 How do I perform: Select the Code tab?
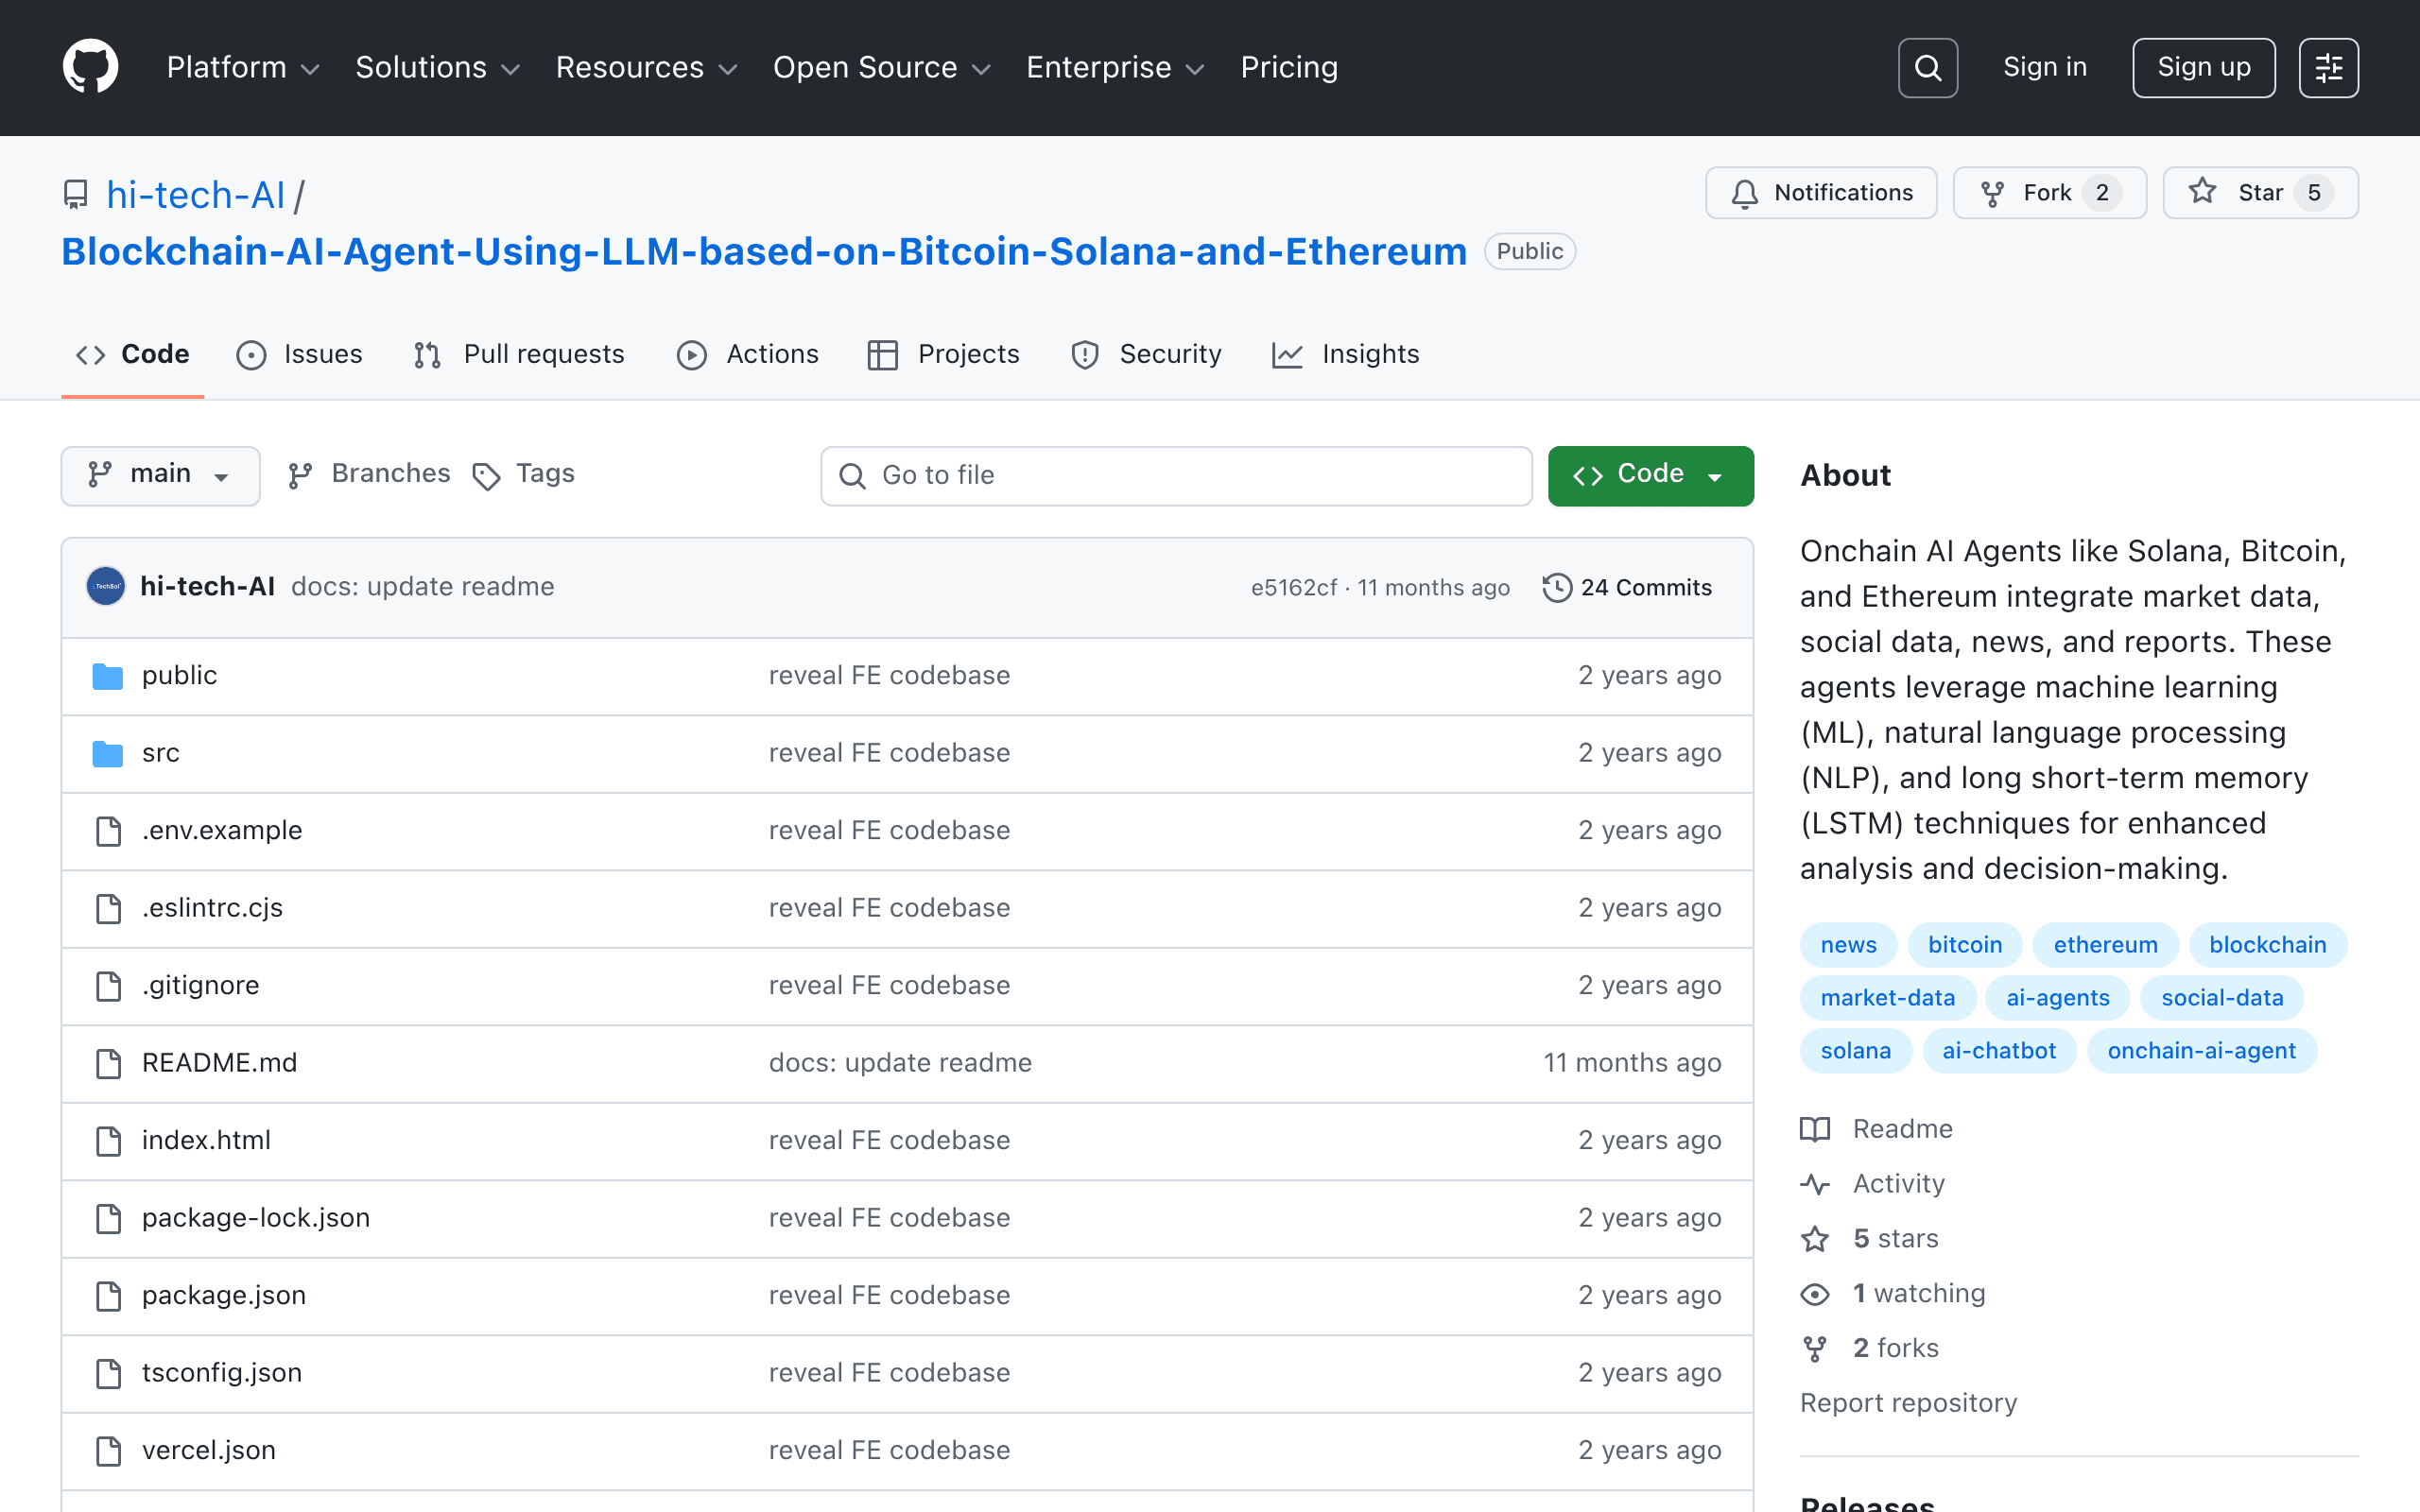click(133, 354)
